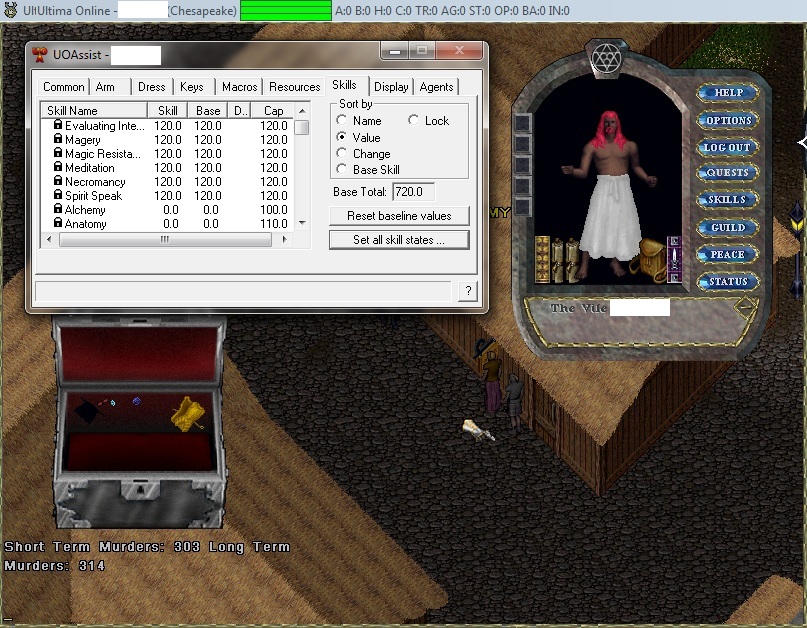
Task: Click the diamond icon beside the character name
Action: 745,308
